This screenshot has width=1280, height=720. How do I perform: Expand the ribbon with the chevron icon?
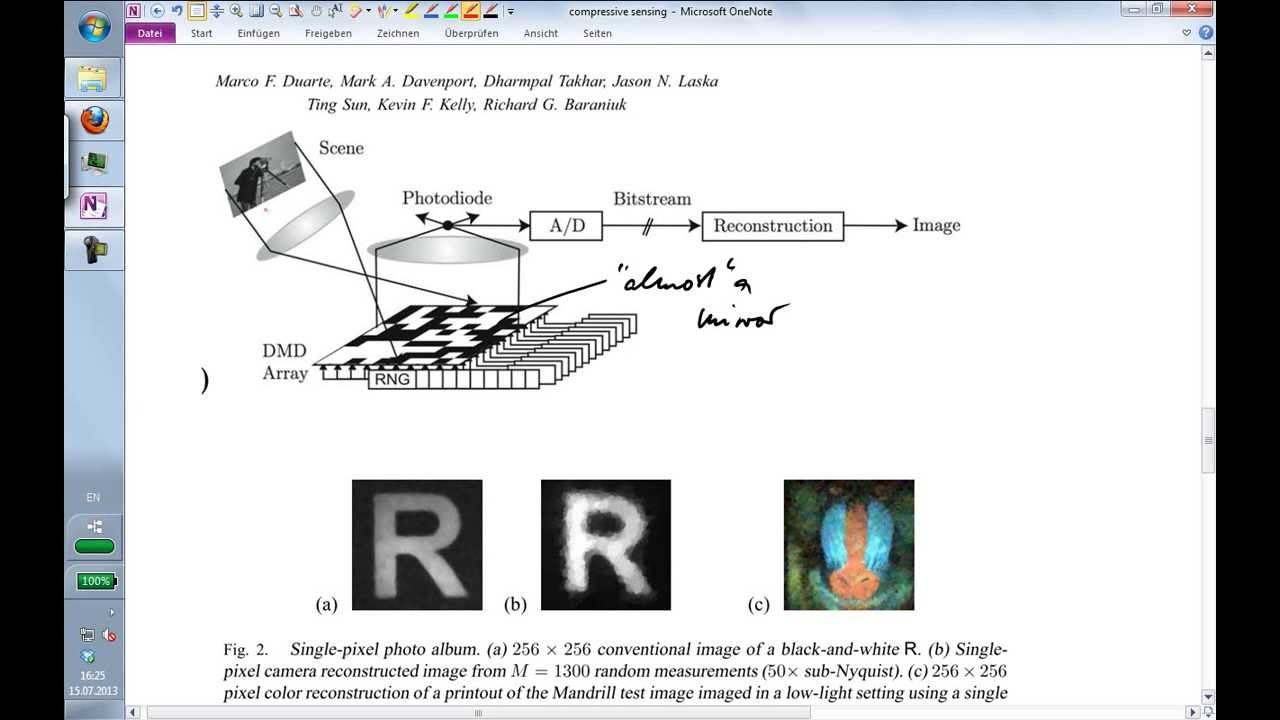[1187, 33]
